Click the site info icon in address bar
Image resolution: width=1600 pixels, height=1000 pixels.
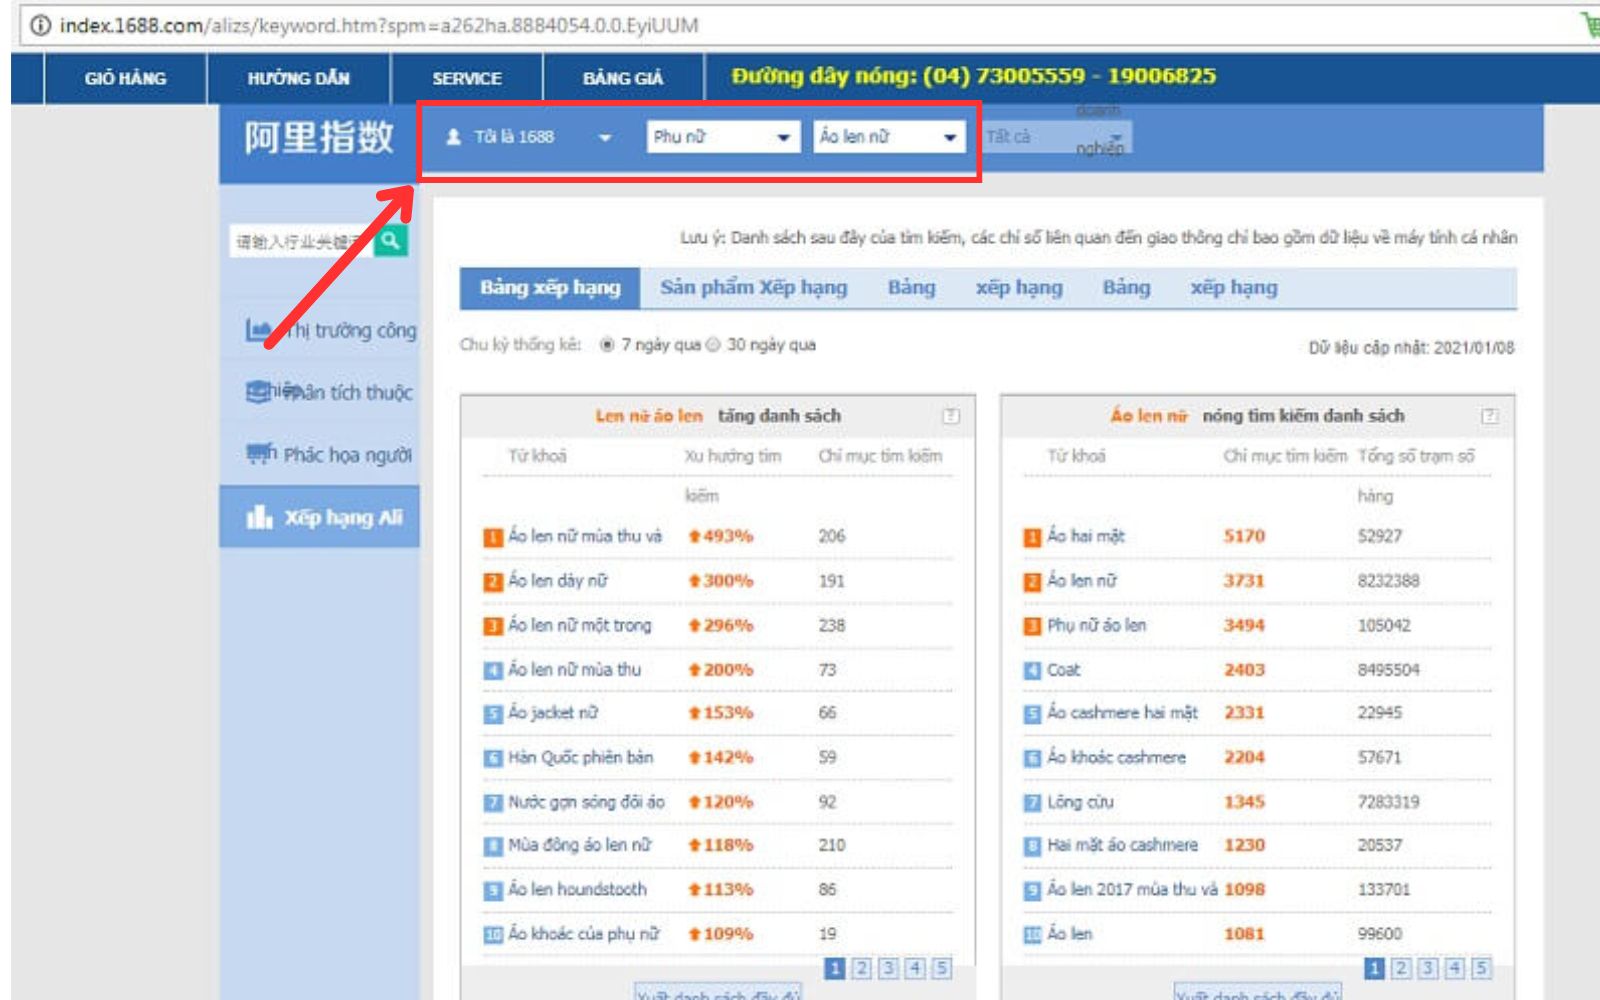[x=39, y=25]
